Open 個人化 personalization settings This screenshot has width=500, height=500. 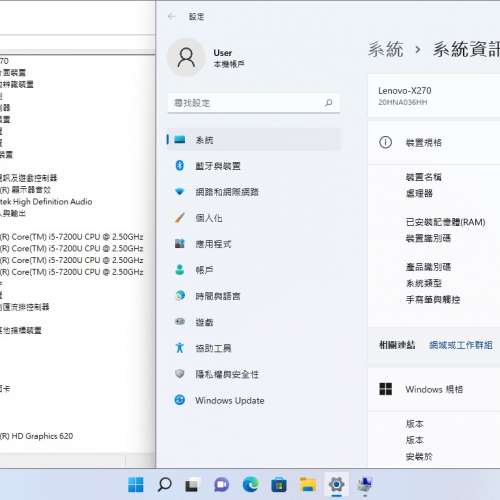coord(254,218)
